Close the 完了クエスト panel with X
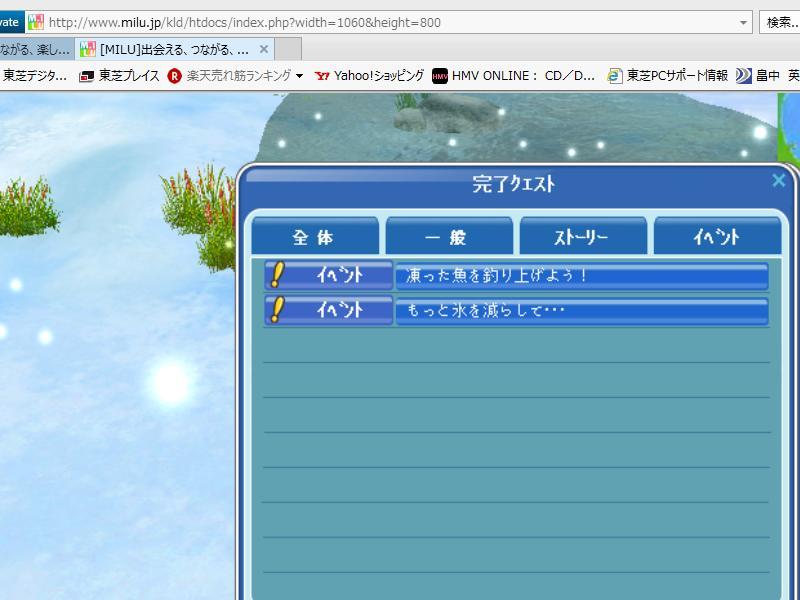 click(x=779, y=180)
